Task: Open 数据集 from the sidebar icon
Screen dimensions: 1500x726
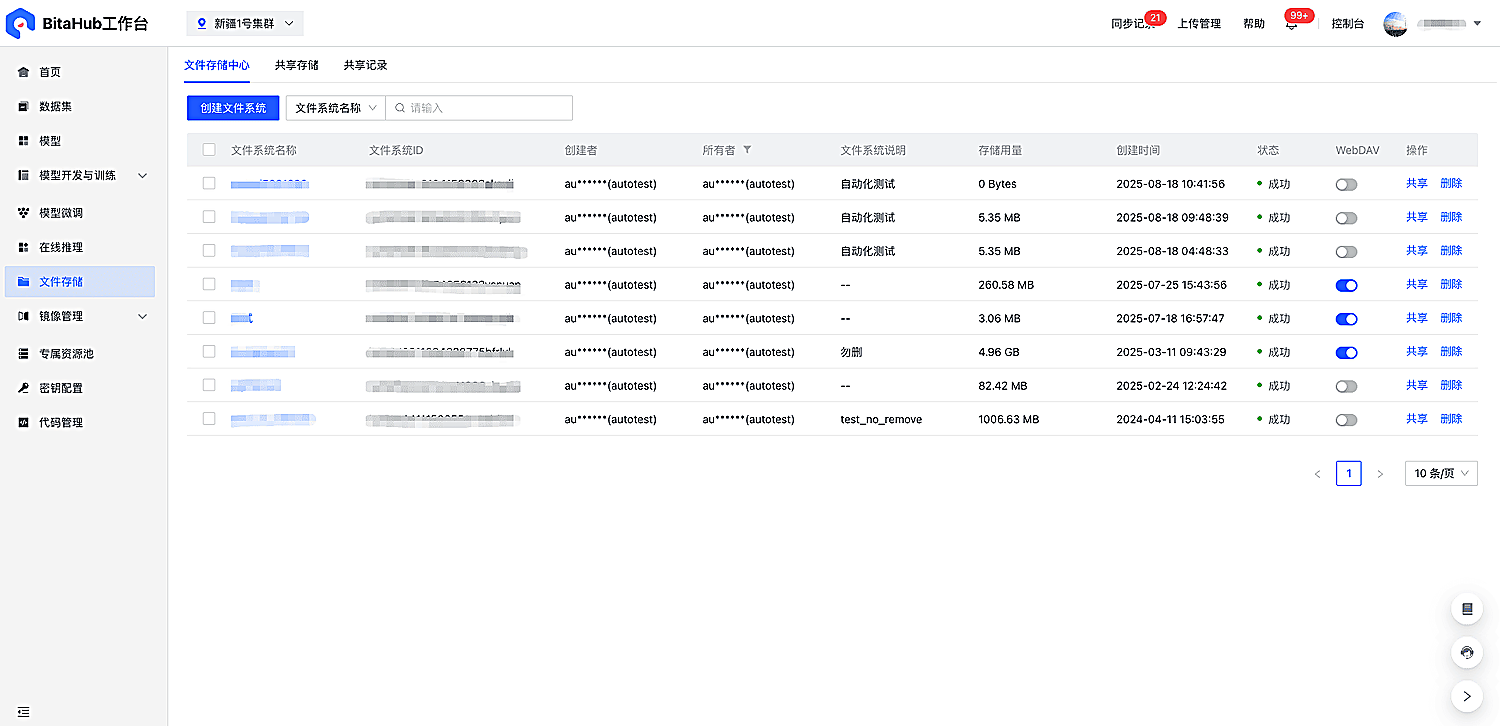Action: (x=24, y=107)
